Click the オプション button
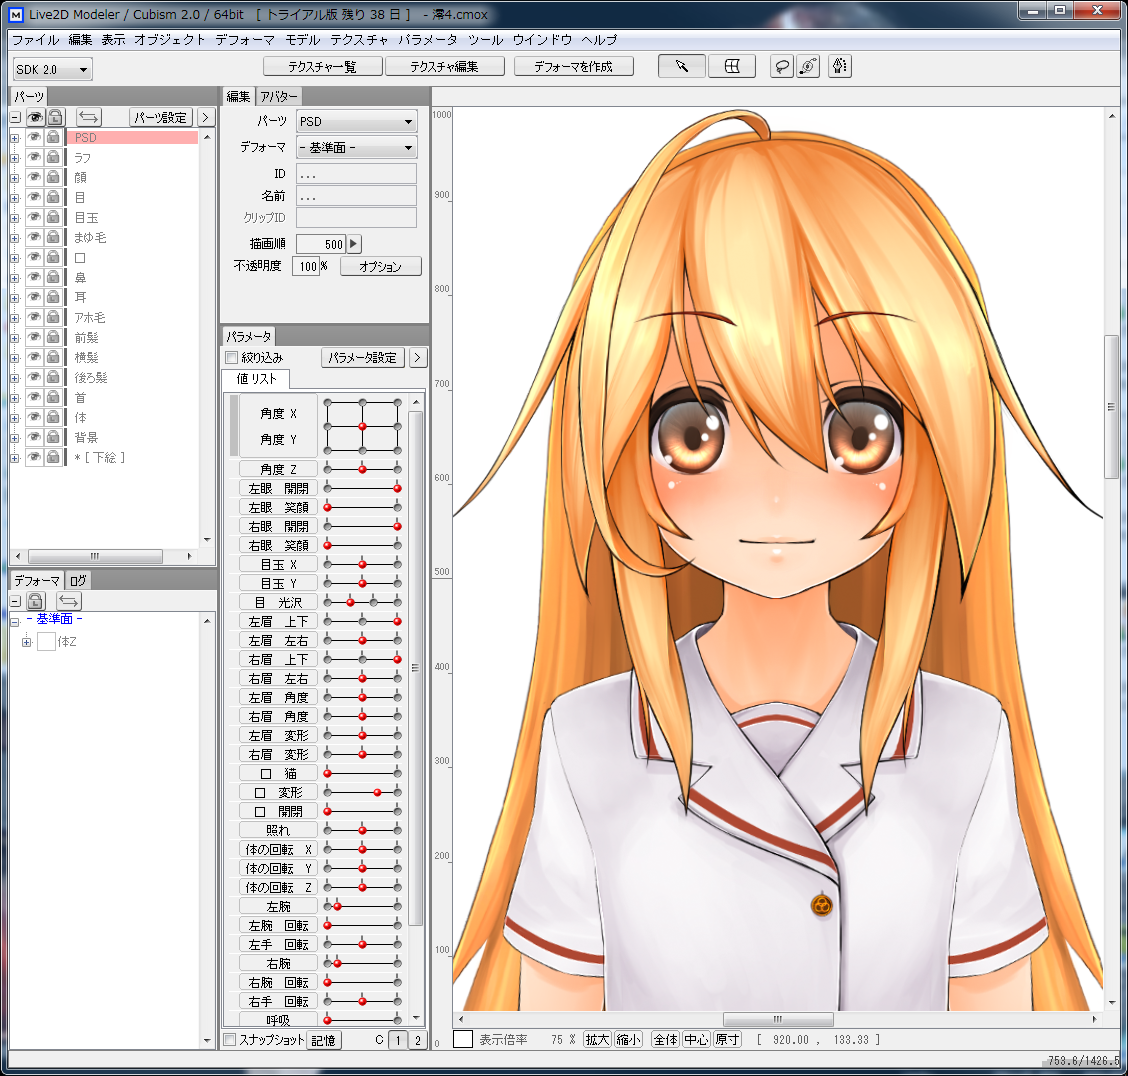This screenshot has width=1128, height=1076. [381, 266]
